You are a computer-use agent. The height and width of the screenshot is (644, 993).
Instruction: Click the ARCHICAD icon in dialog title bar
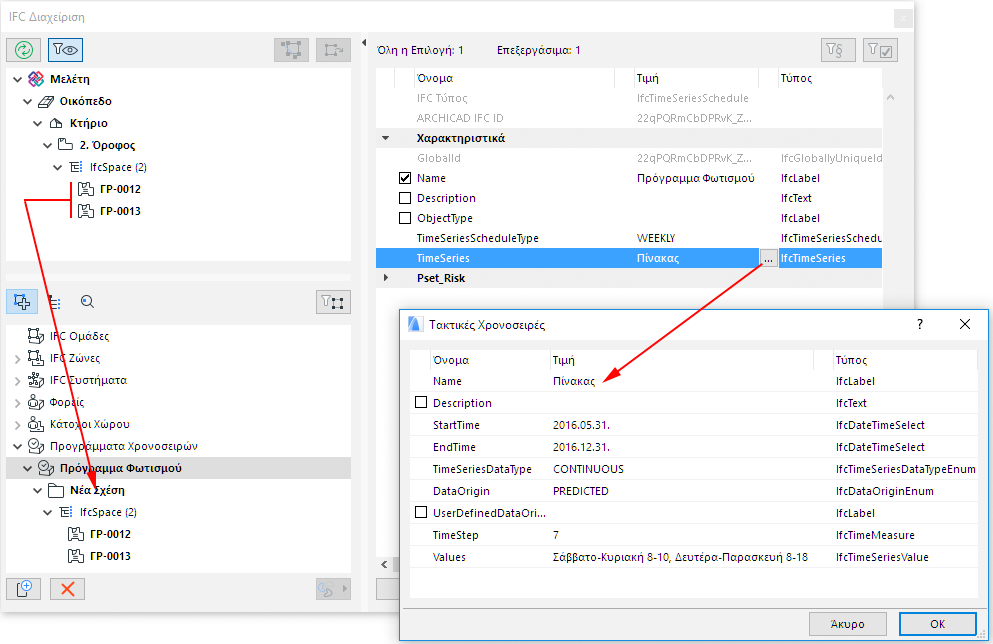click(x=414, y=324)
